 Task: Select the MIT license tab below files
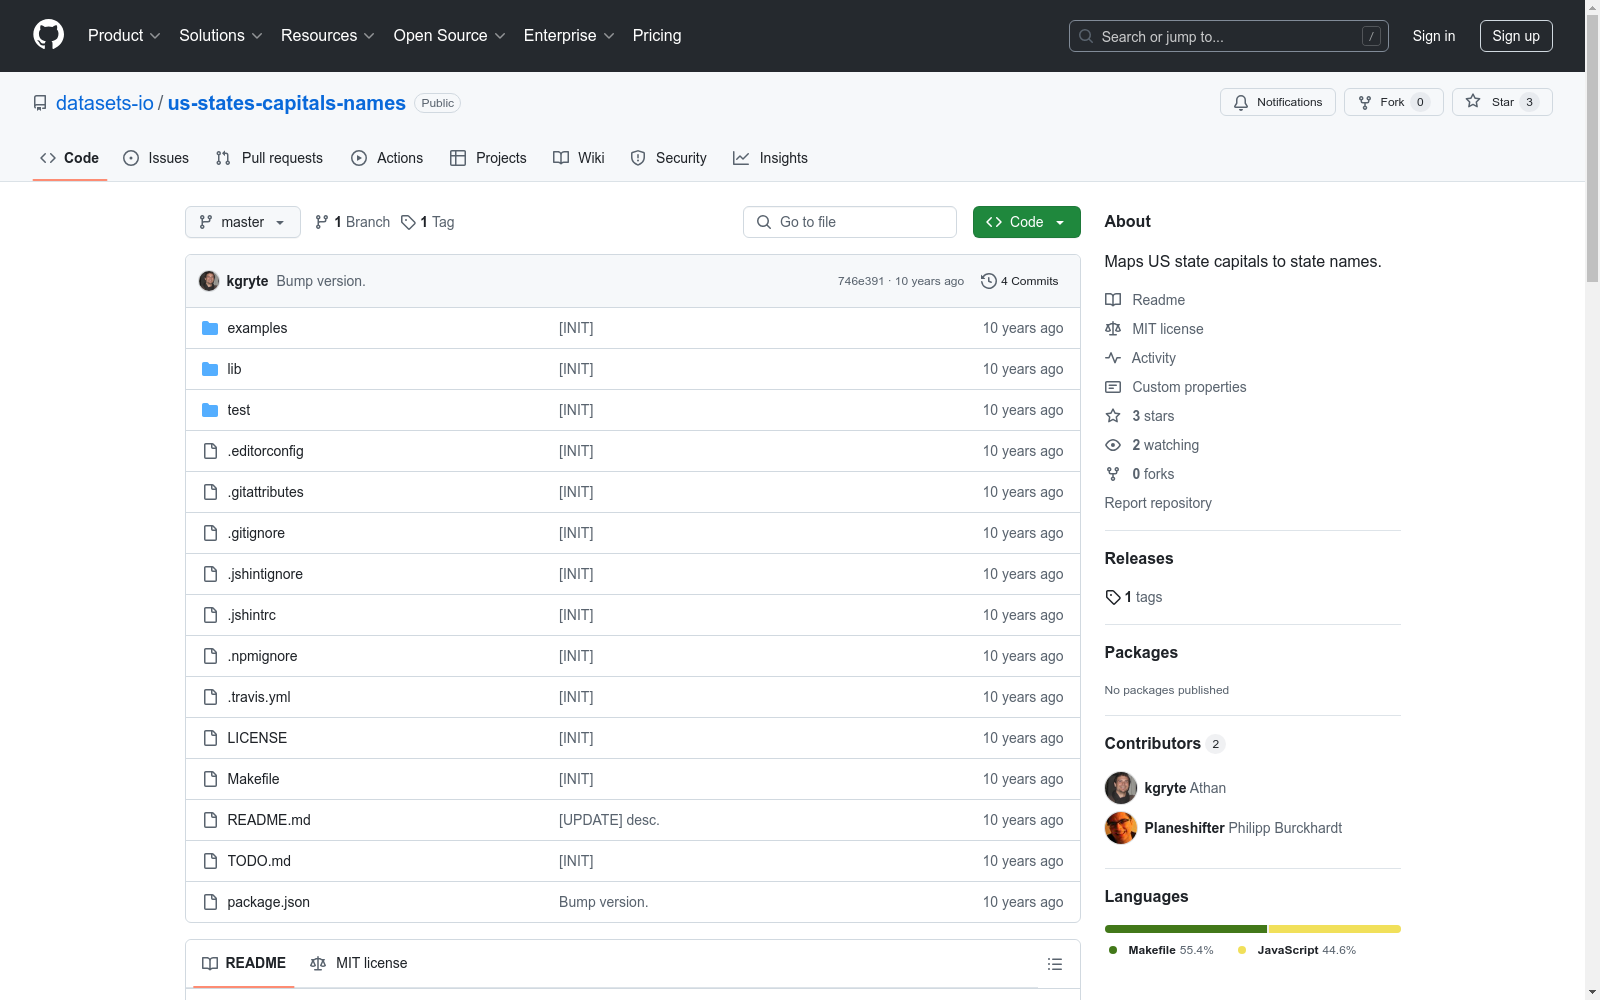pyautogui.click(x=359, y=963)
